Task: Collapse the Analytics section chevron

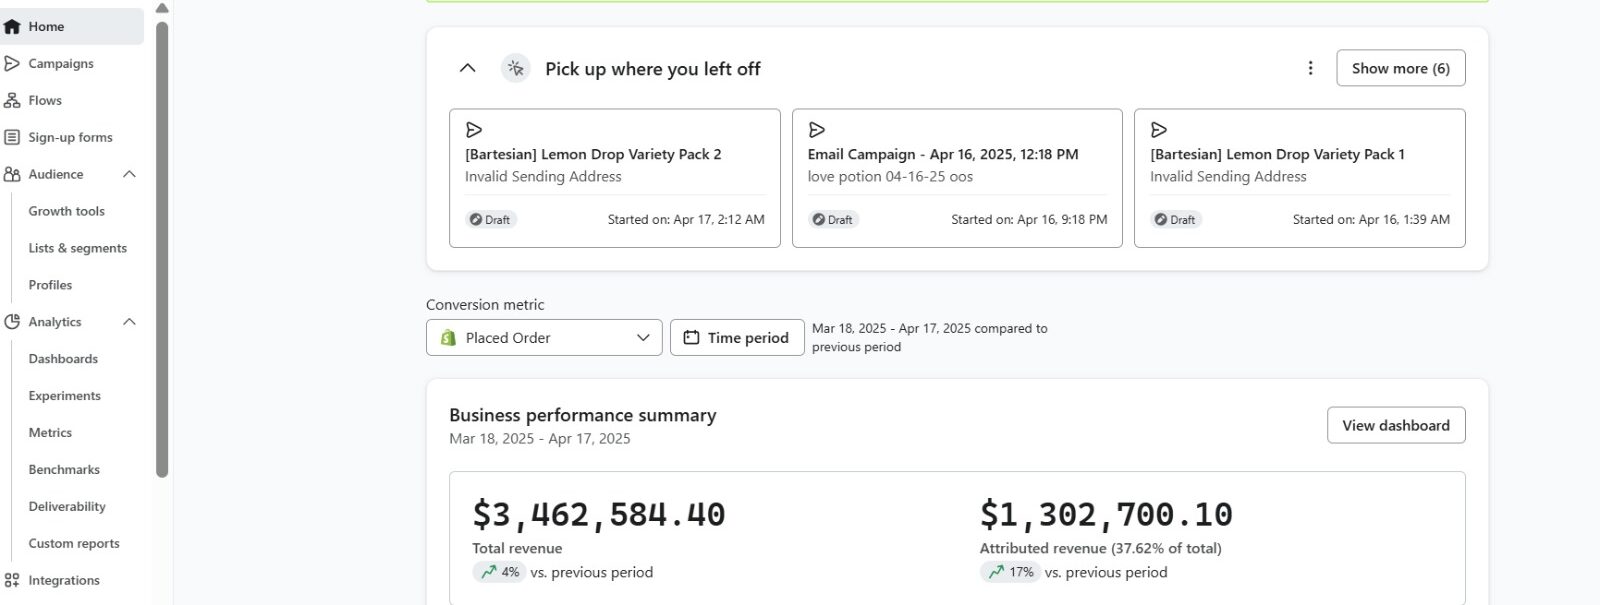Action: [129, 322]
